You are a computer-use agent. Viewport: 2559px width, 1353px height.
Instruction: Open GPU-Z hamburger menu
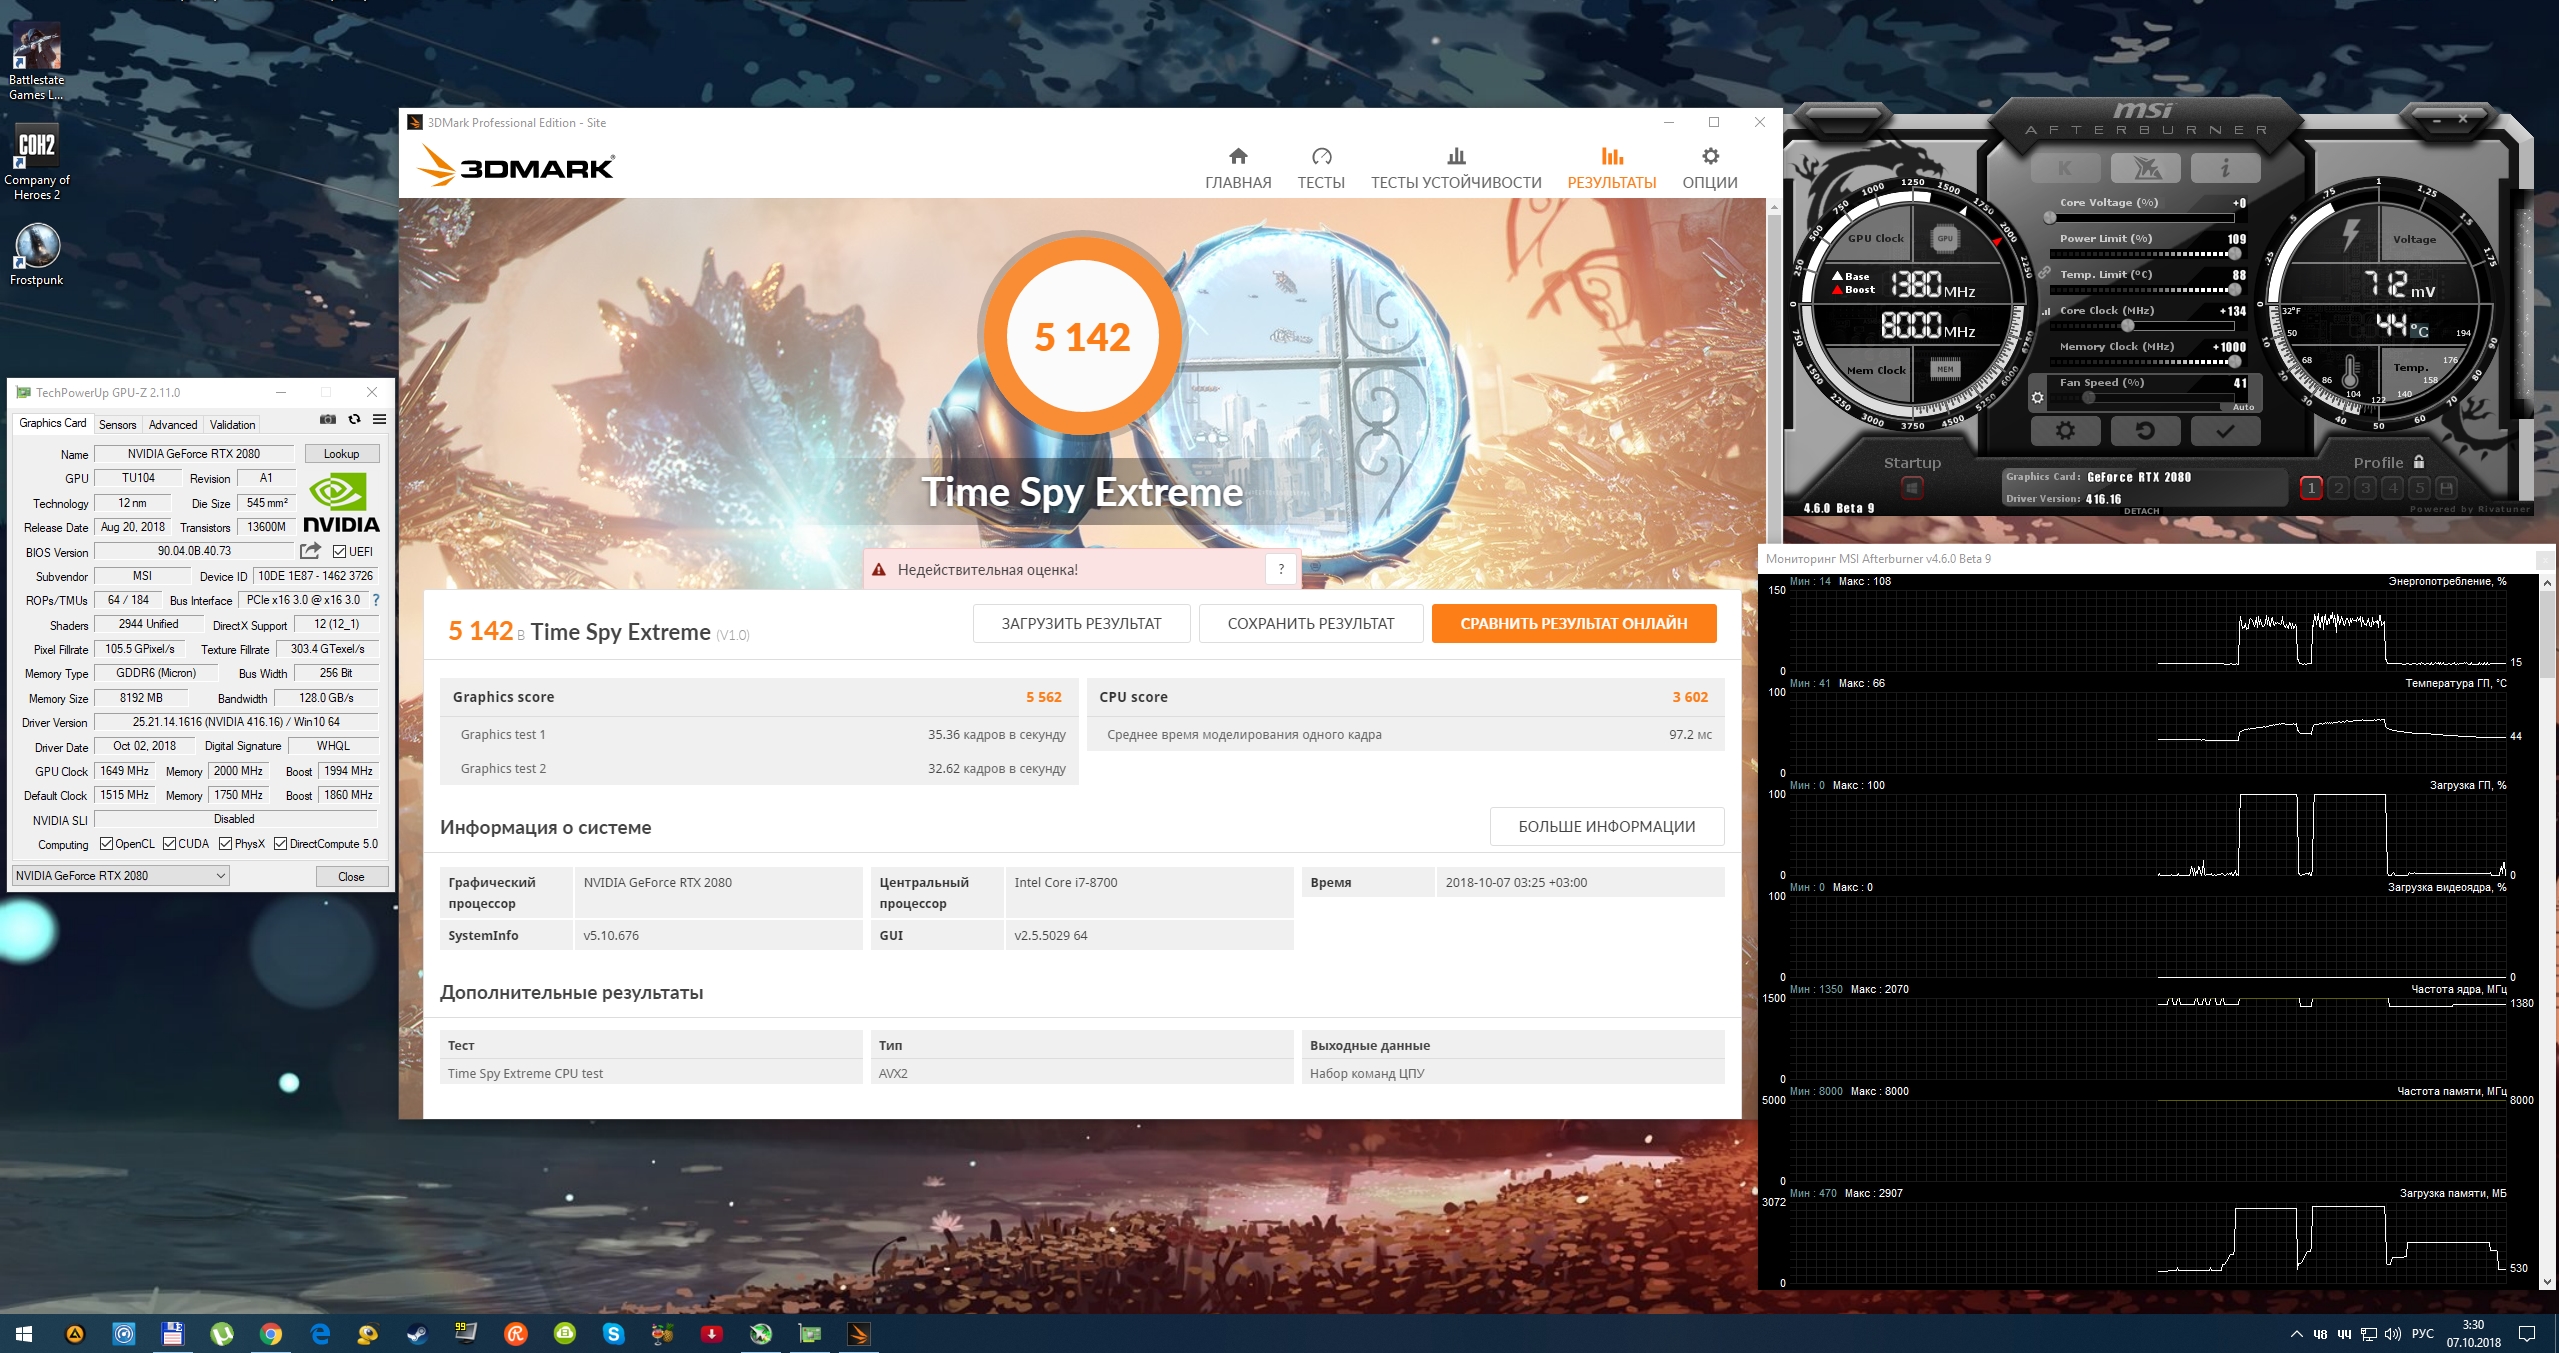pos(380,420)
